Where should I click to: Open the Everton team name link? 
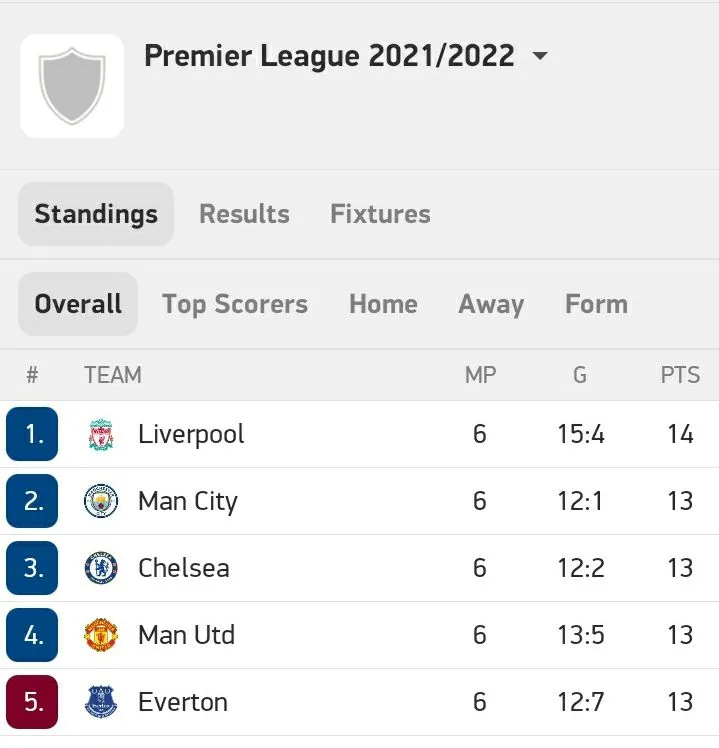(183, 702)
